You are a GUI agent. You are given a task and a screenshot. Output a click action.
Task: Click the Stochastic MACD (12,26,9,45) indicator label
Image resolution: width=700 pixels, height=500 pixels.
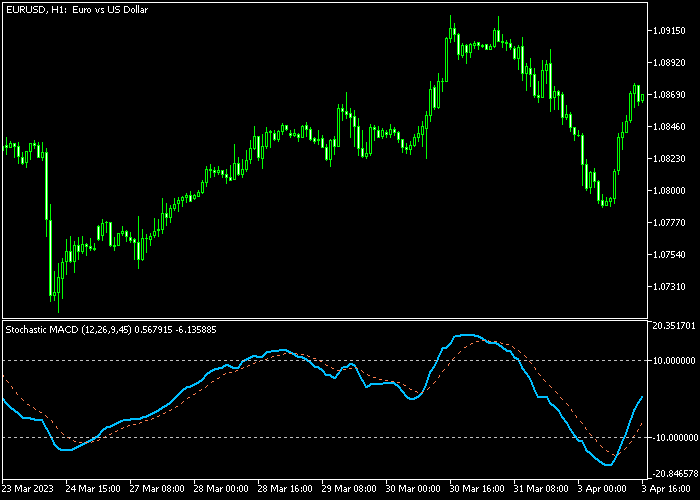click(68, 330)
